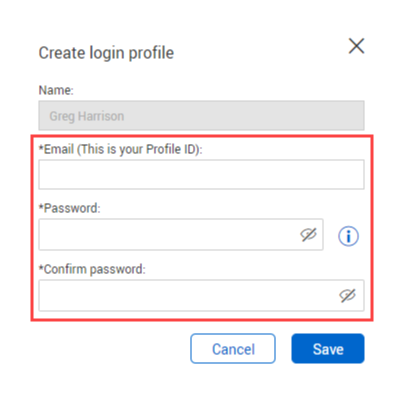Click the Save button

coord(328,348)
